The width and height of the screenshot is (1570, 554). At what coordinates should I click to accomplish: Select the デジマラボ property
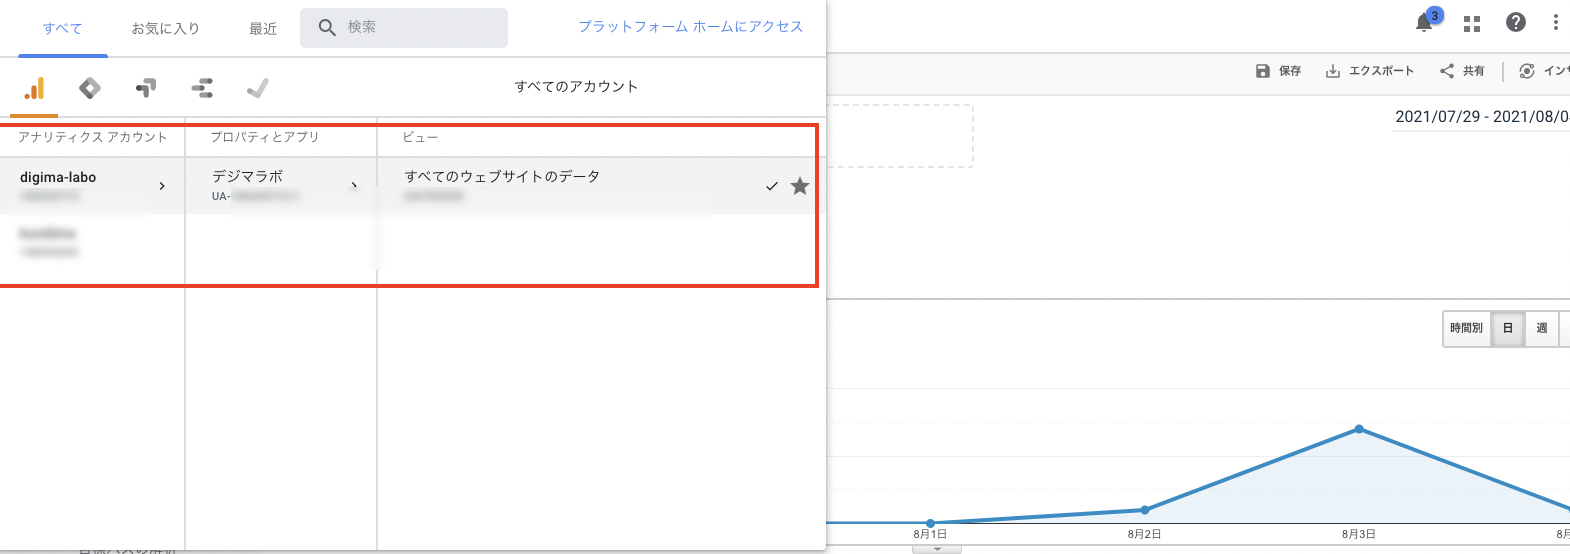[281, 185]
